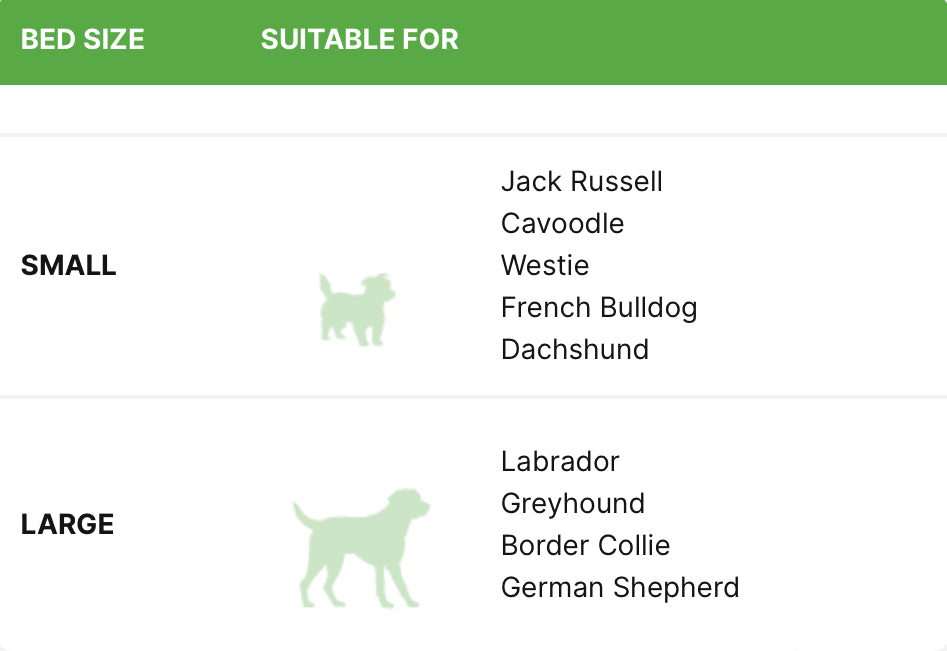The width and height of the screenshot is (947, 651).
Task: Click the Jack Russell breed text
Action: pyautogui.click(x=582, y=182)
